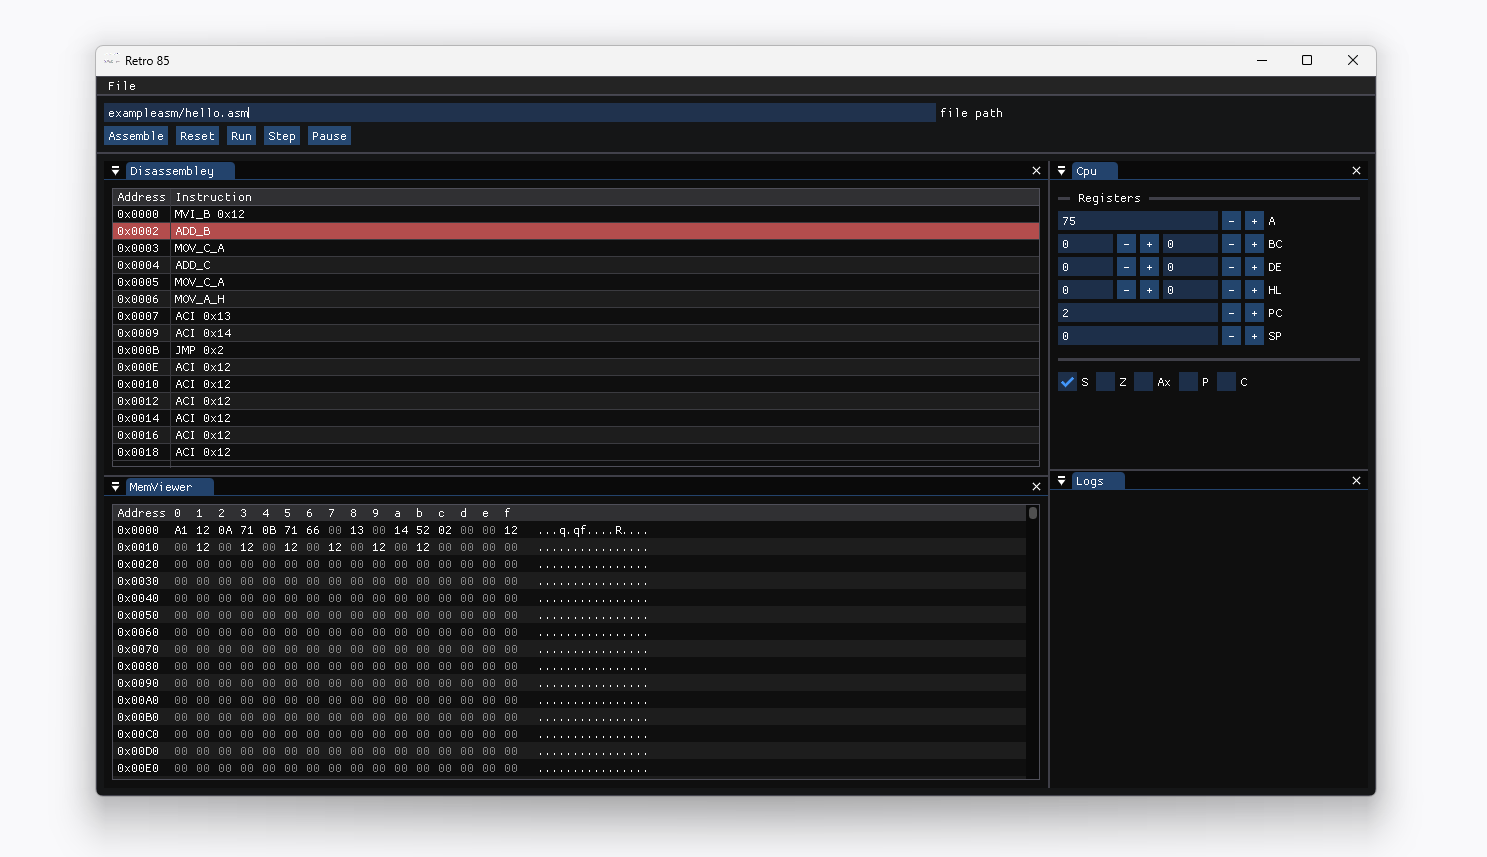Collapse the Disassembley panel
1487x857 pixels.
[x=115, y=171]
